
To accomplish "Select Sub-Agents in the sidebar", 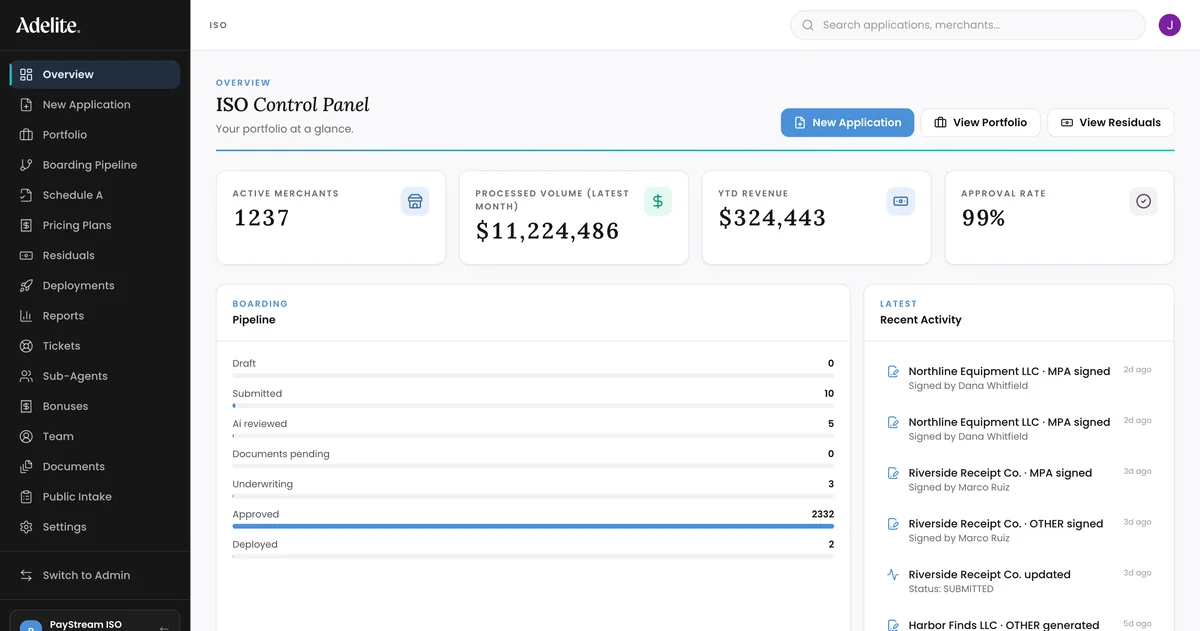I will point(95,376).
